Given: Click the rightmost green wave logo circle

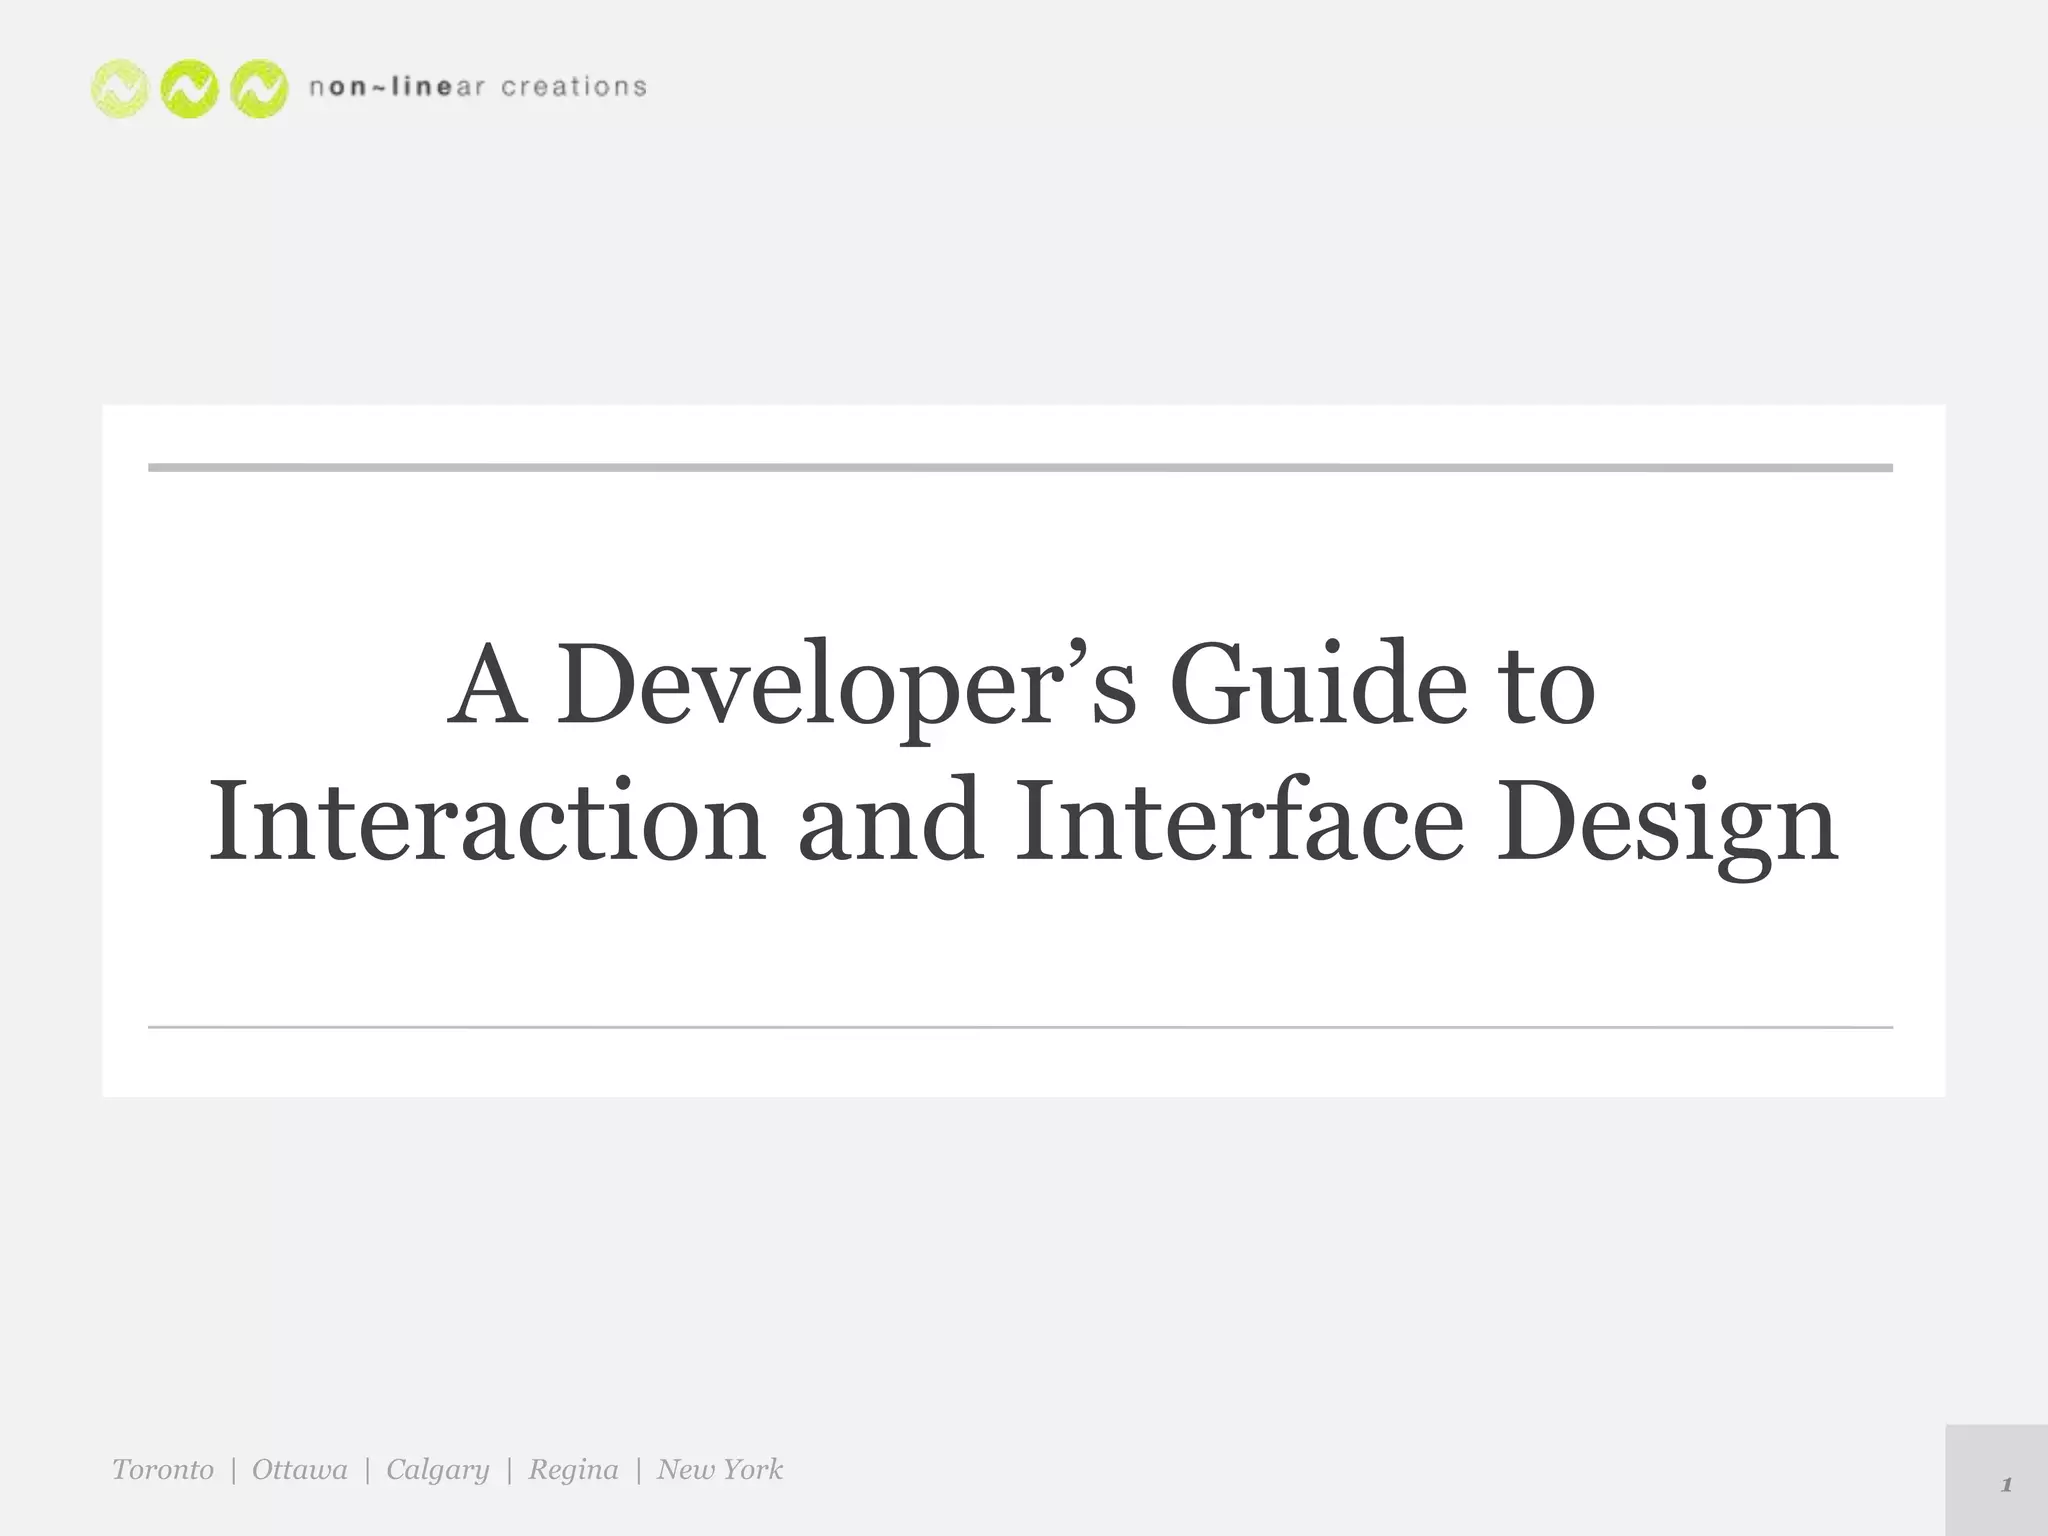Looking at the screenshot, I should pyautogui.click(x=259, y=90).
